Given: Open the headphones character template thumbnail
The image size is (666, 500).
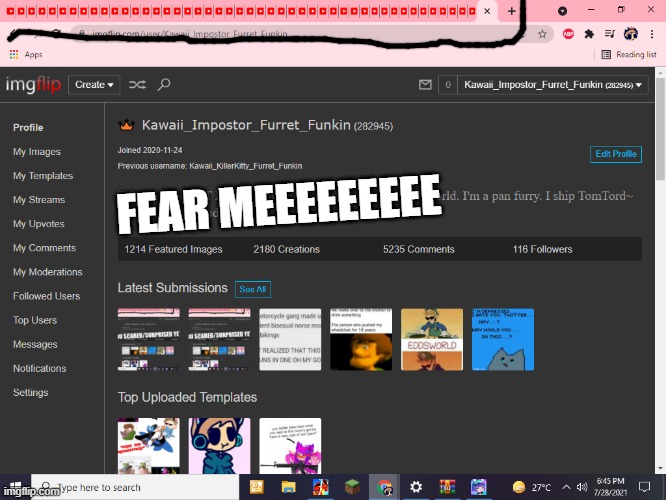Looking at the screenshot, I should tap(220, 446).
